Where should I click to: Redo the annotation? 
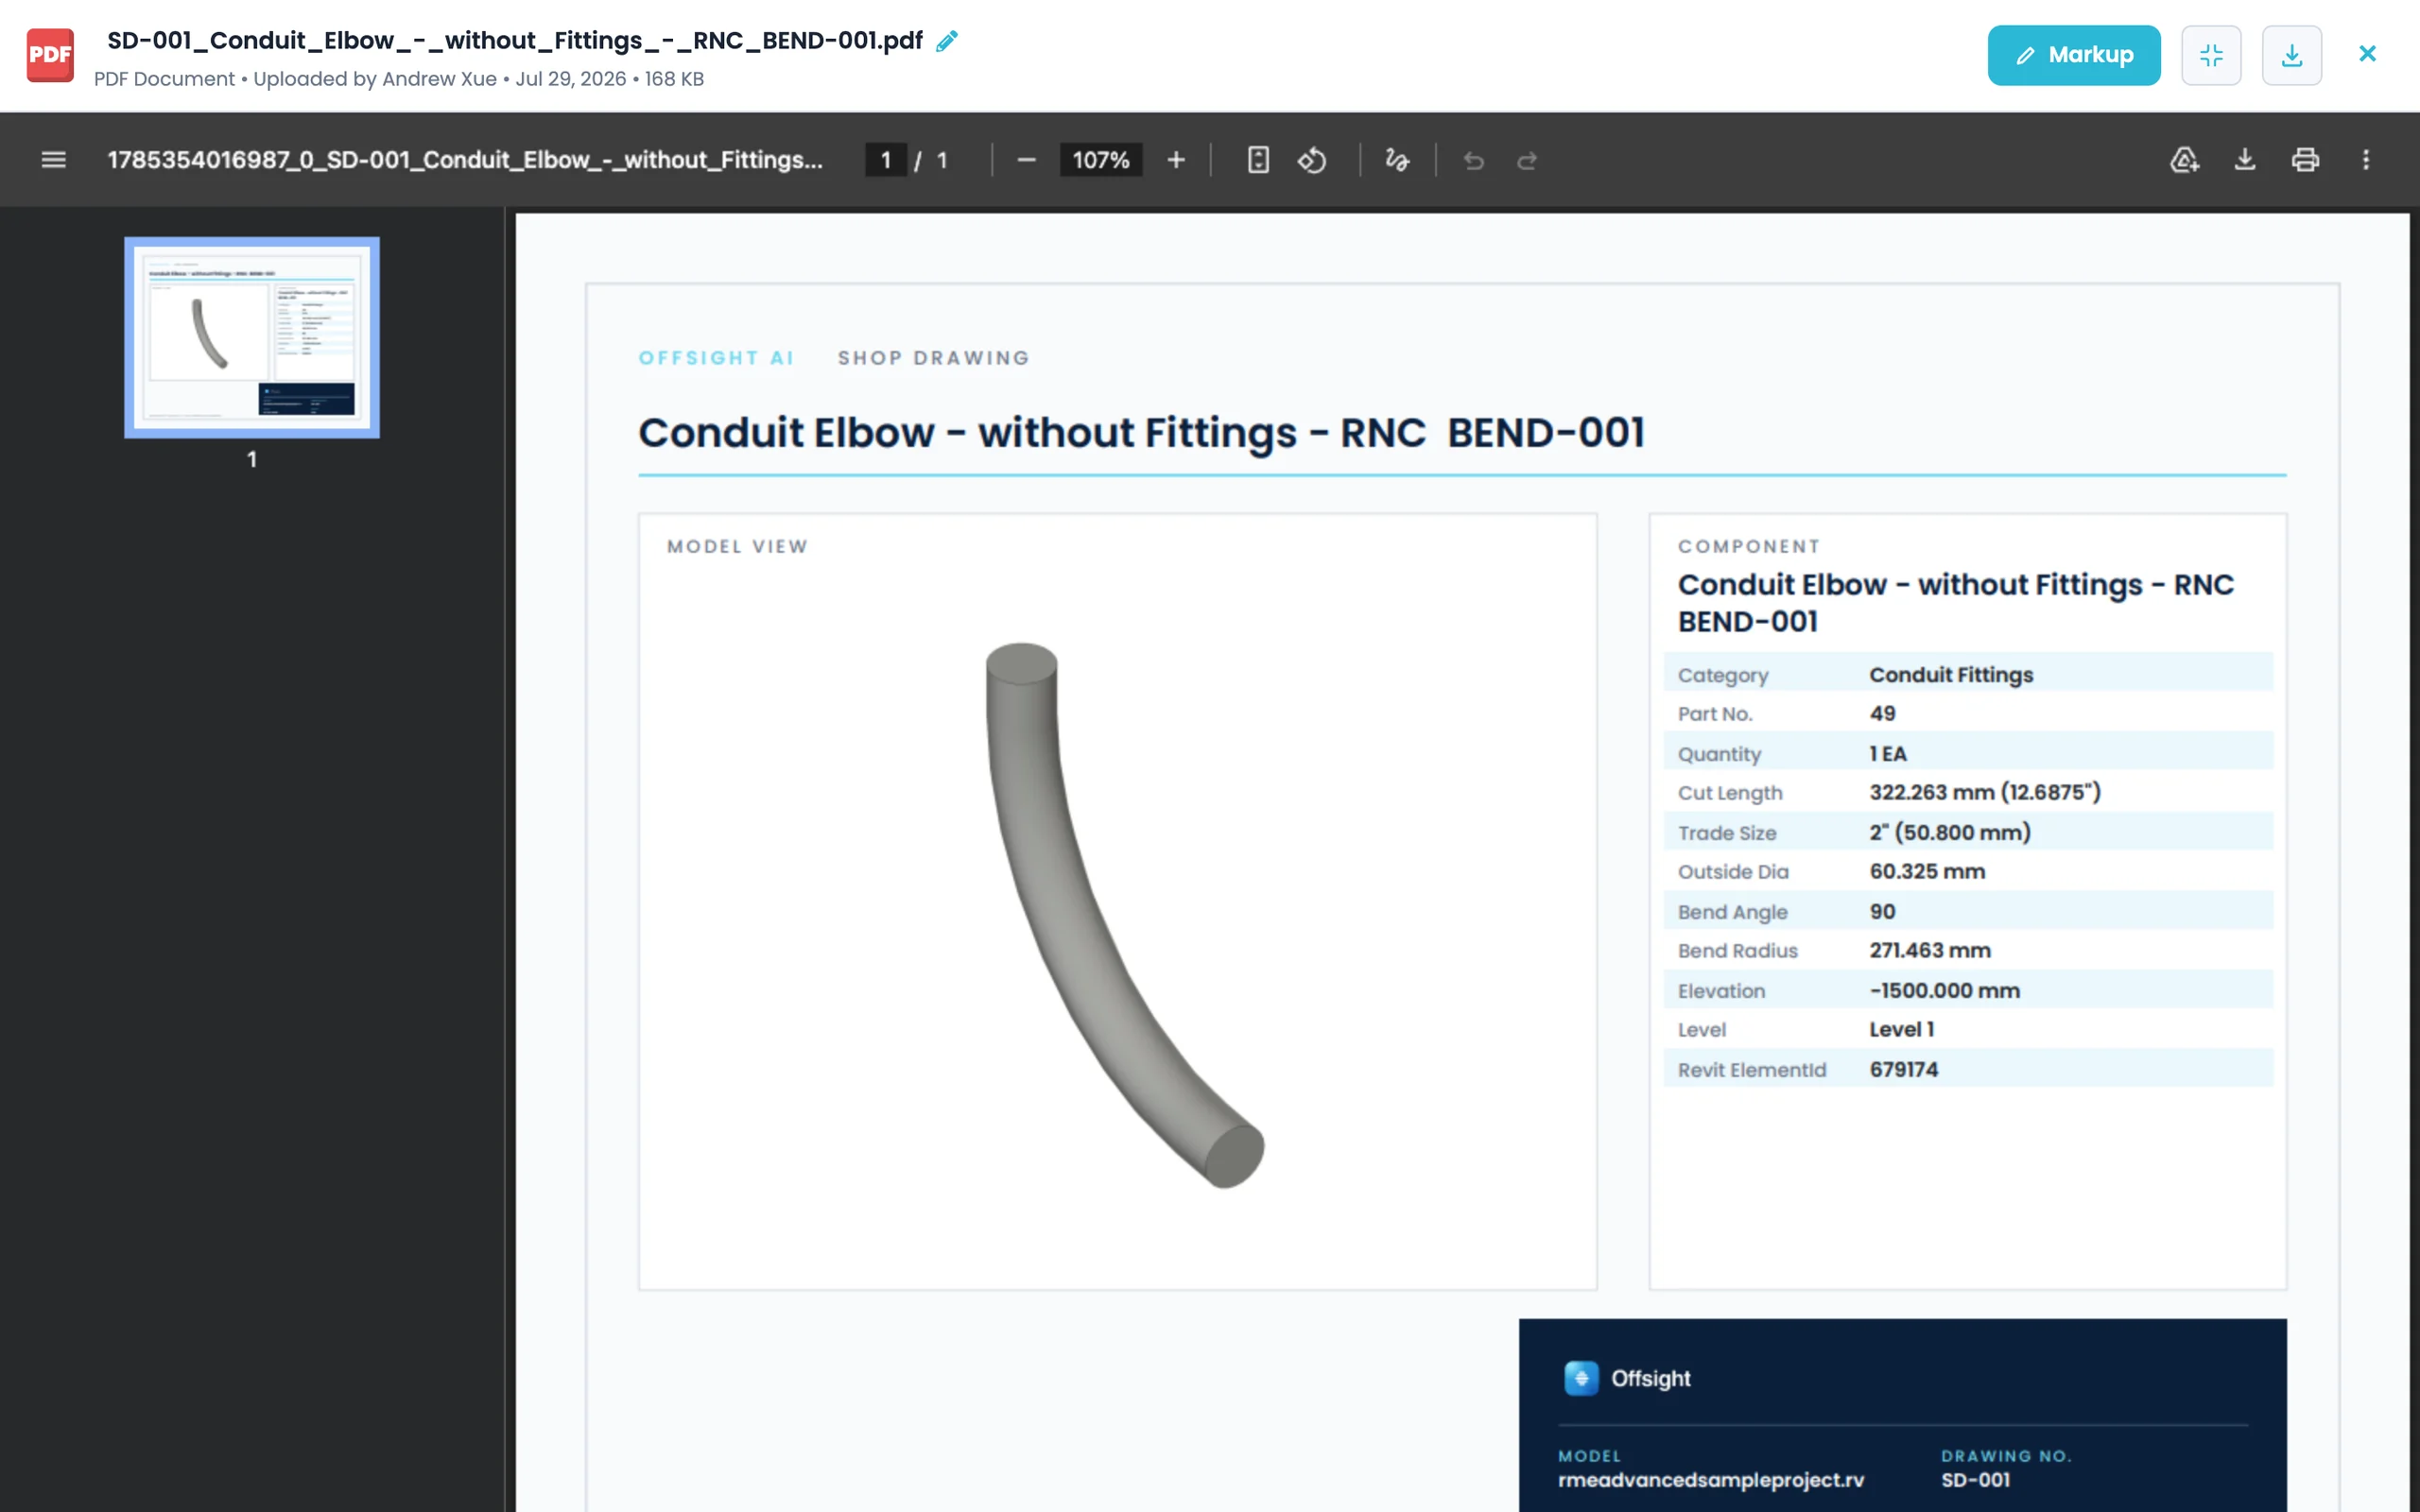click(x=1526, y=160)
